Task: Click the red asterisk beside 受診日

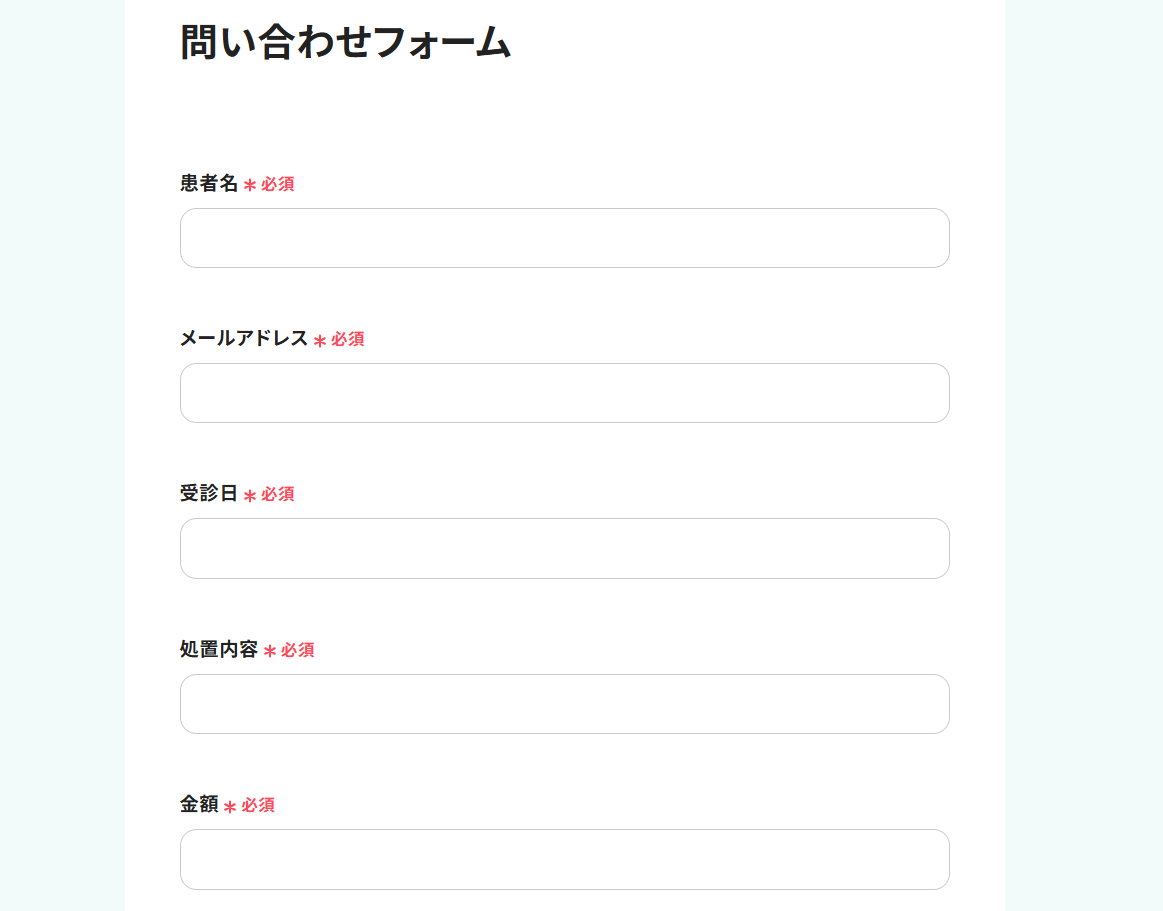Action: click(250, 496)
